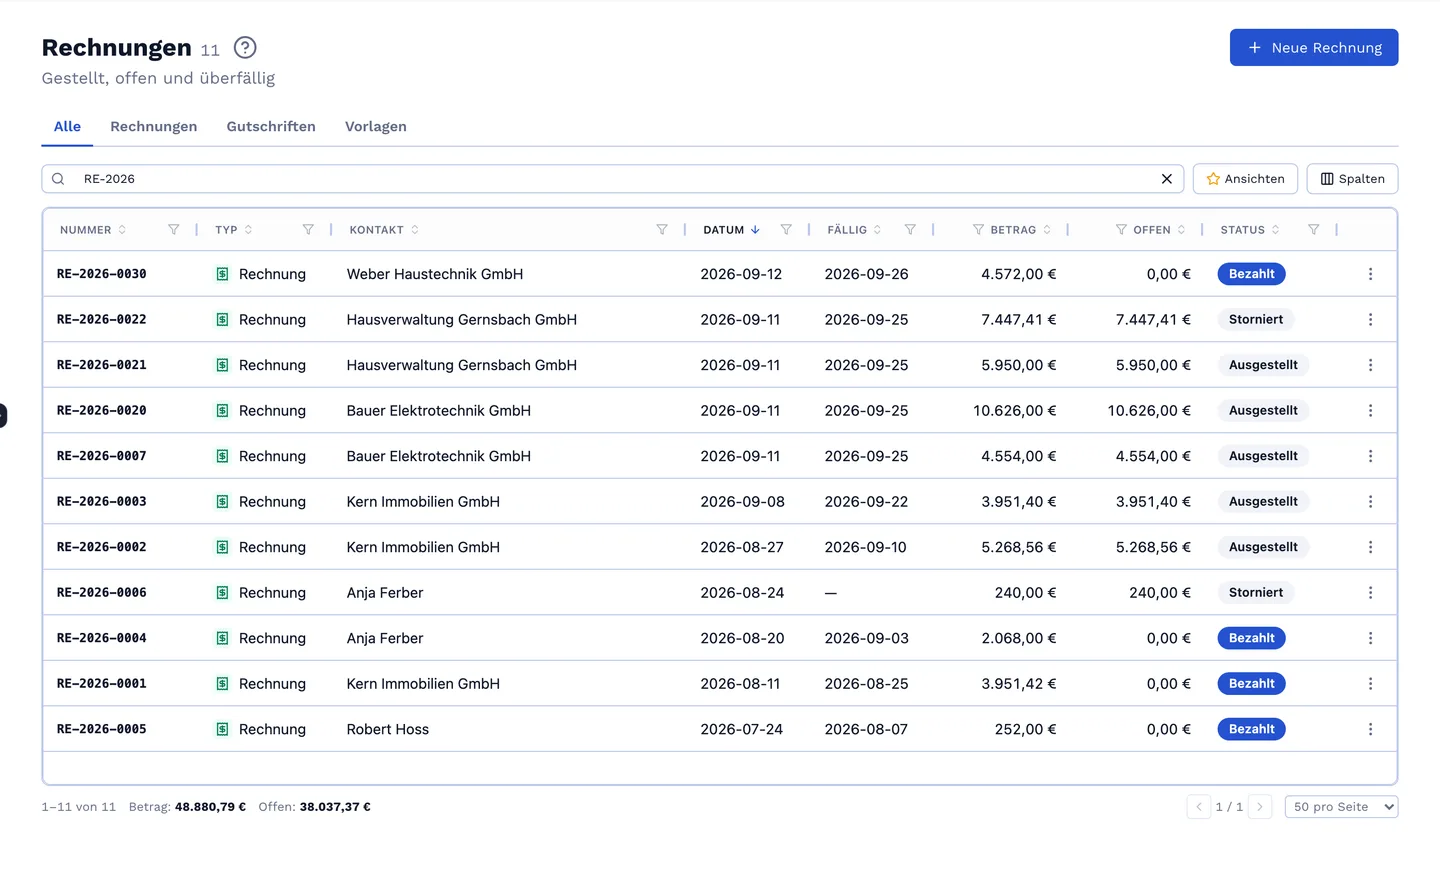The width and height of the screenshot is (1440, 881).
Task: Go to next page arrow
Action: coord(1260,807)
